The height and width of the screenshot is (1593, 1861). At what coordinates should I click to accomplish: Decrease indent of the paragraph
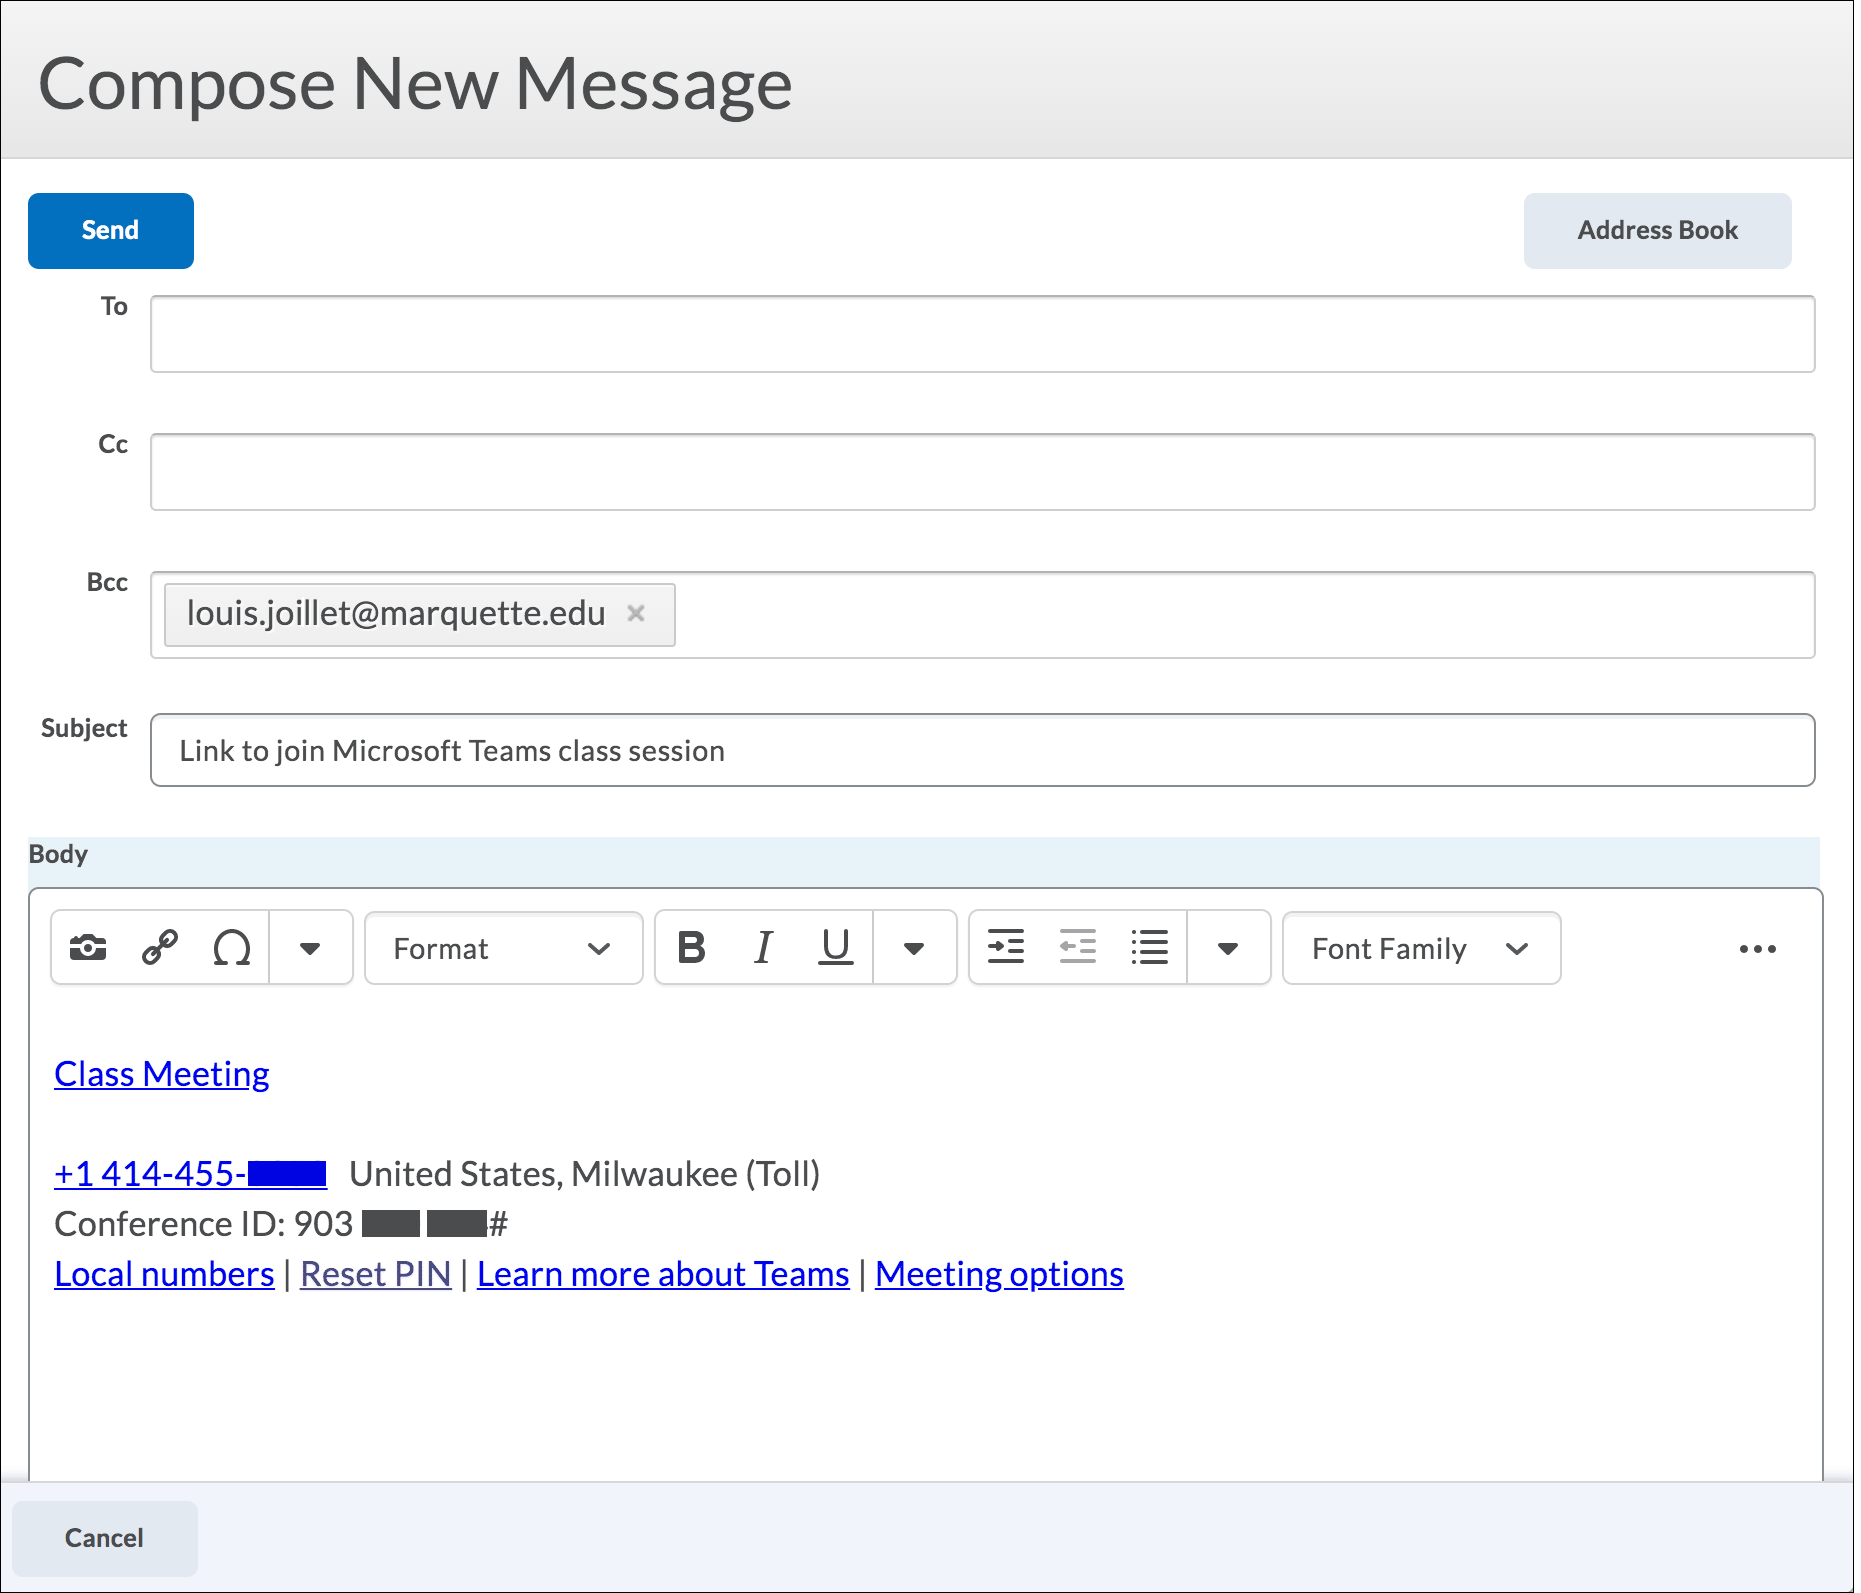point(1077,947)
